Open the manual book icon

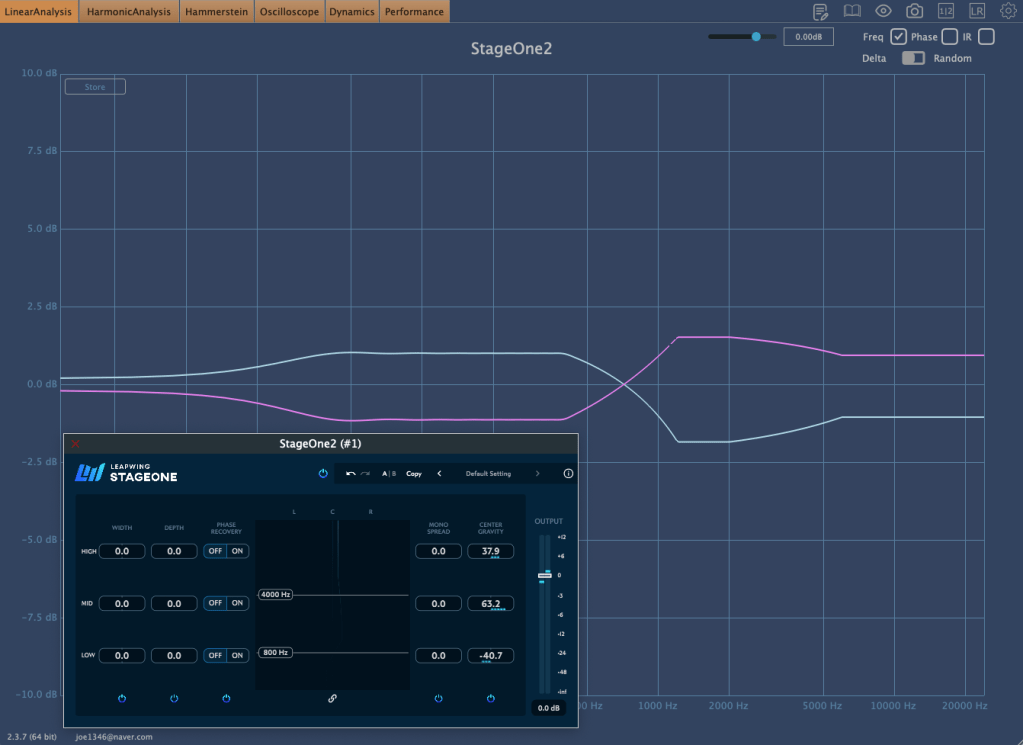pyautogui.click(x=852, y=11)
